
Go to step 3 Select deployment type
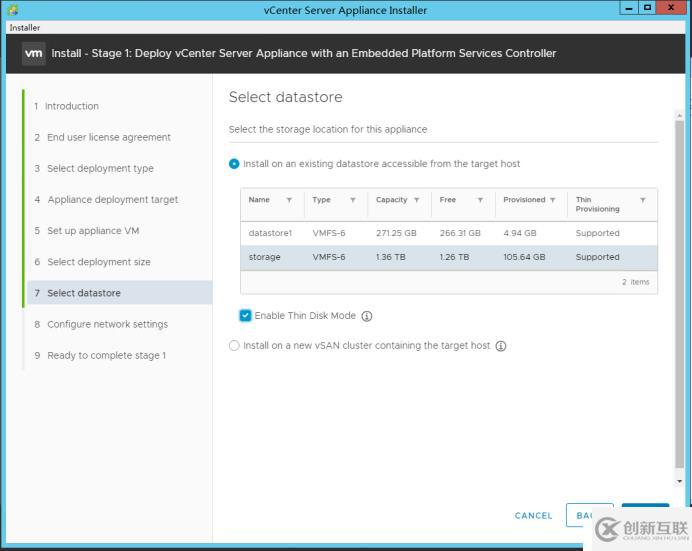[94, 169]
